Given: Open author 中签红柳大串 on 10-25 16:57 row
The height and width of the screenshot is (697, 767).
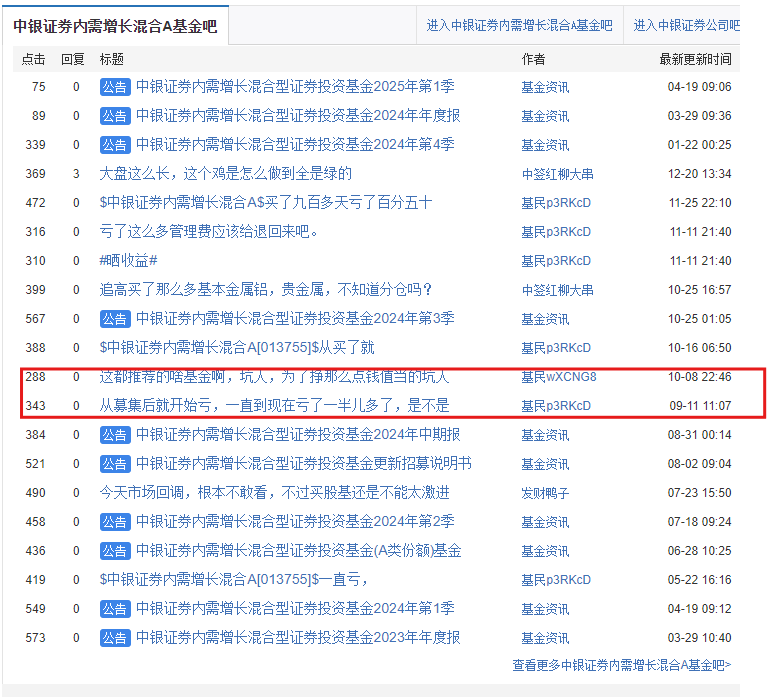Looking at the screenshot, I should pos(558,290).
